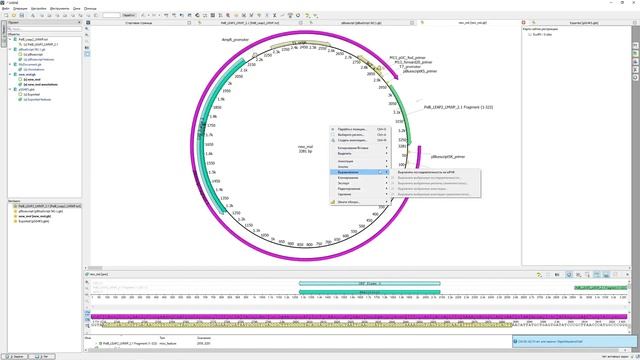This screenshot has height=360, width=640.
Task: Select [a] Annotations under MyDocument.gb
Action: (33, 69)
